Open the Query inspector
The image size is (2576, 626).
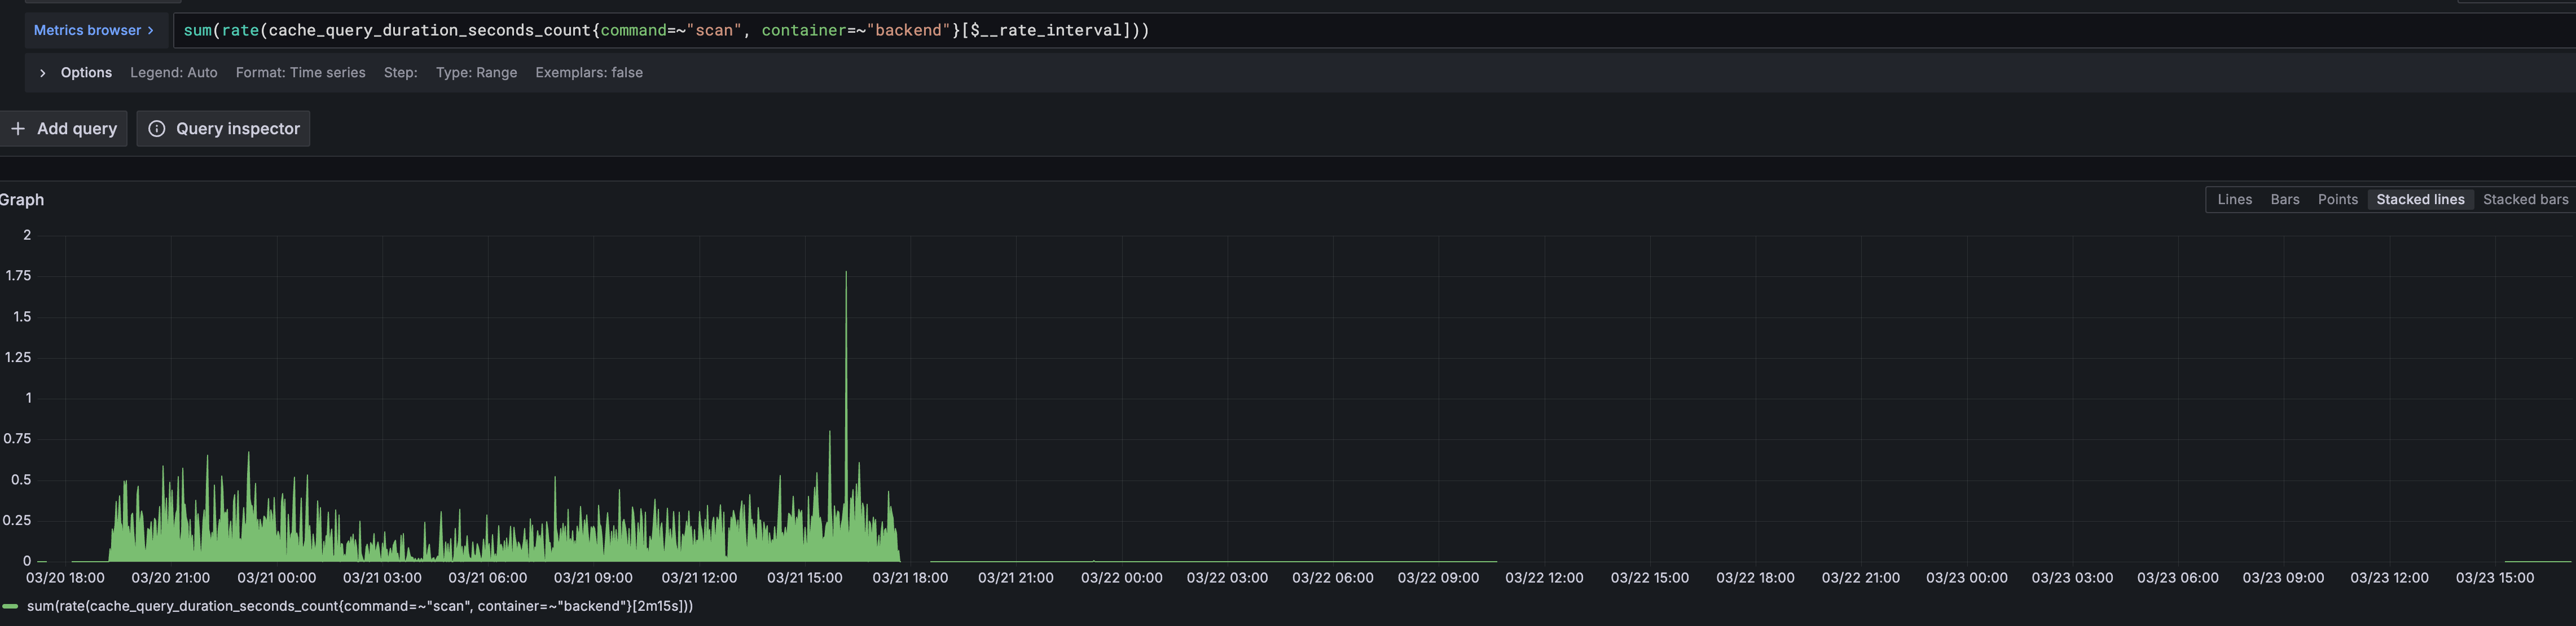pyautogui.click(x=223, y=129)
